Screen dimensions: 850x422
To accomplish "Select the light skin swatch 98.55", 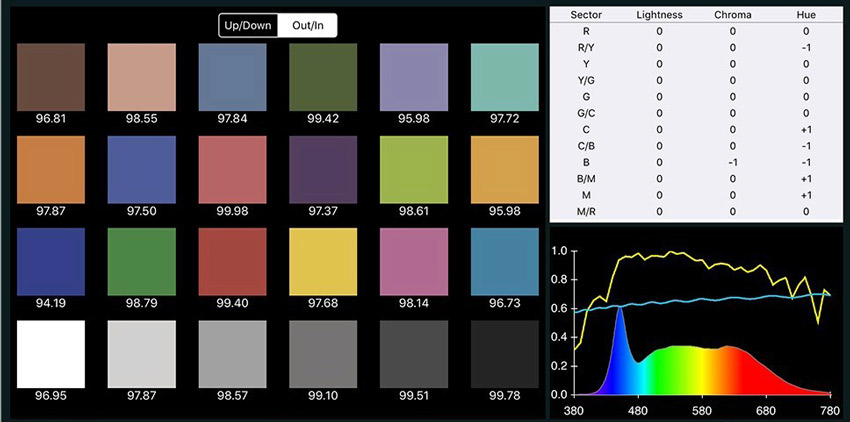I will click(x=142, y=78).
